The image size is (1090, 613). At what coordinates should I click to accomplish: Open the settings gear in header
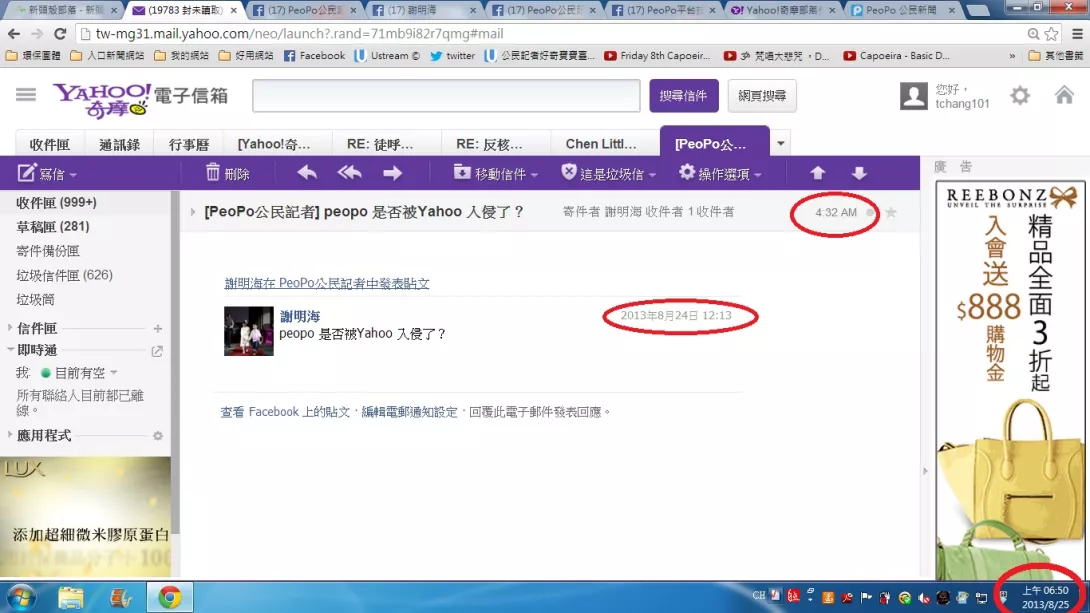coord(1020,95)
